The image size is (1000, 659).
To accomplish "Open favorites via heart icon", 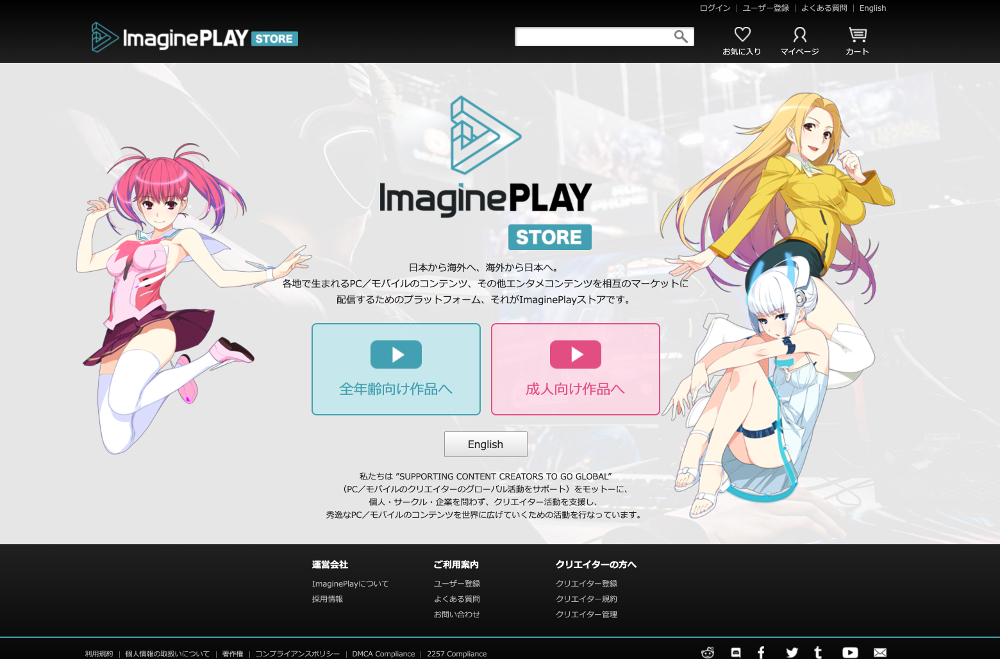I will 742,34.
